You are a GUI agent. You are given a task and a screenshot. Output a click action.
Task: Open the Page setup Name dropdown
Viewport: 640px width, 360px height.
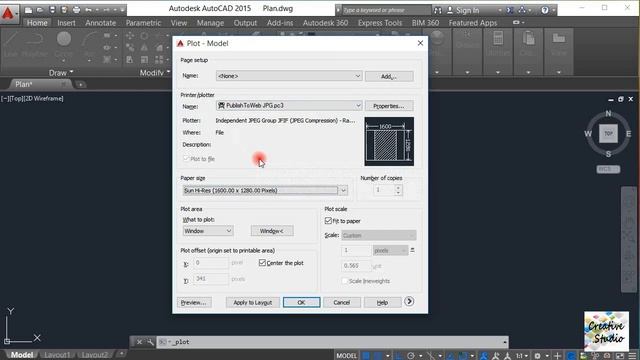pos(289,76)
